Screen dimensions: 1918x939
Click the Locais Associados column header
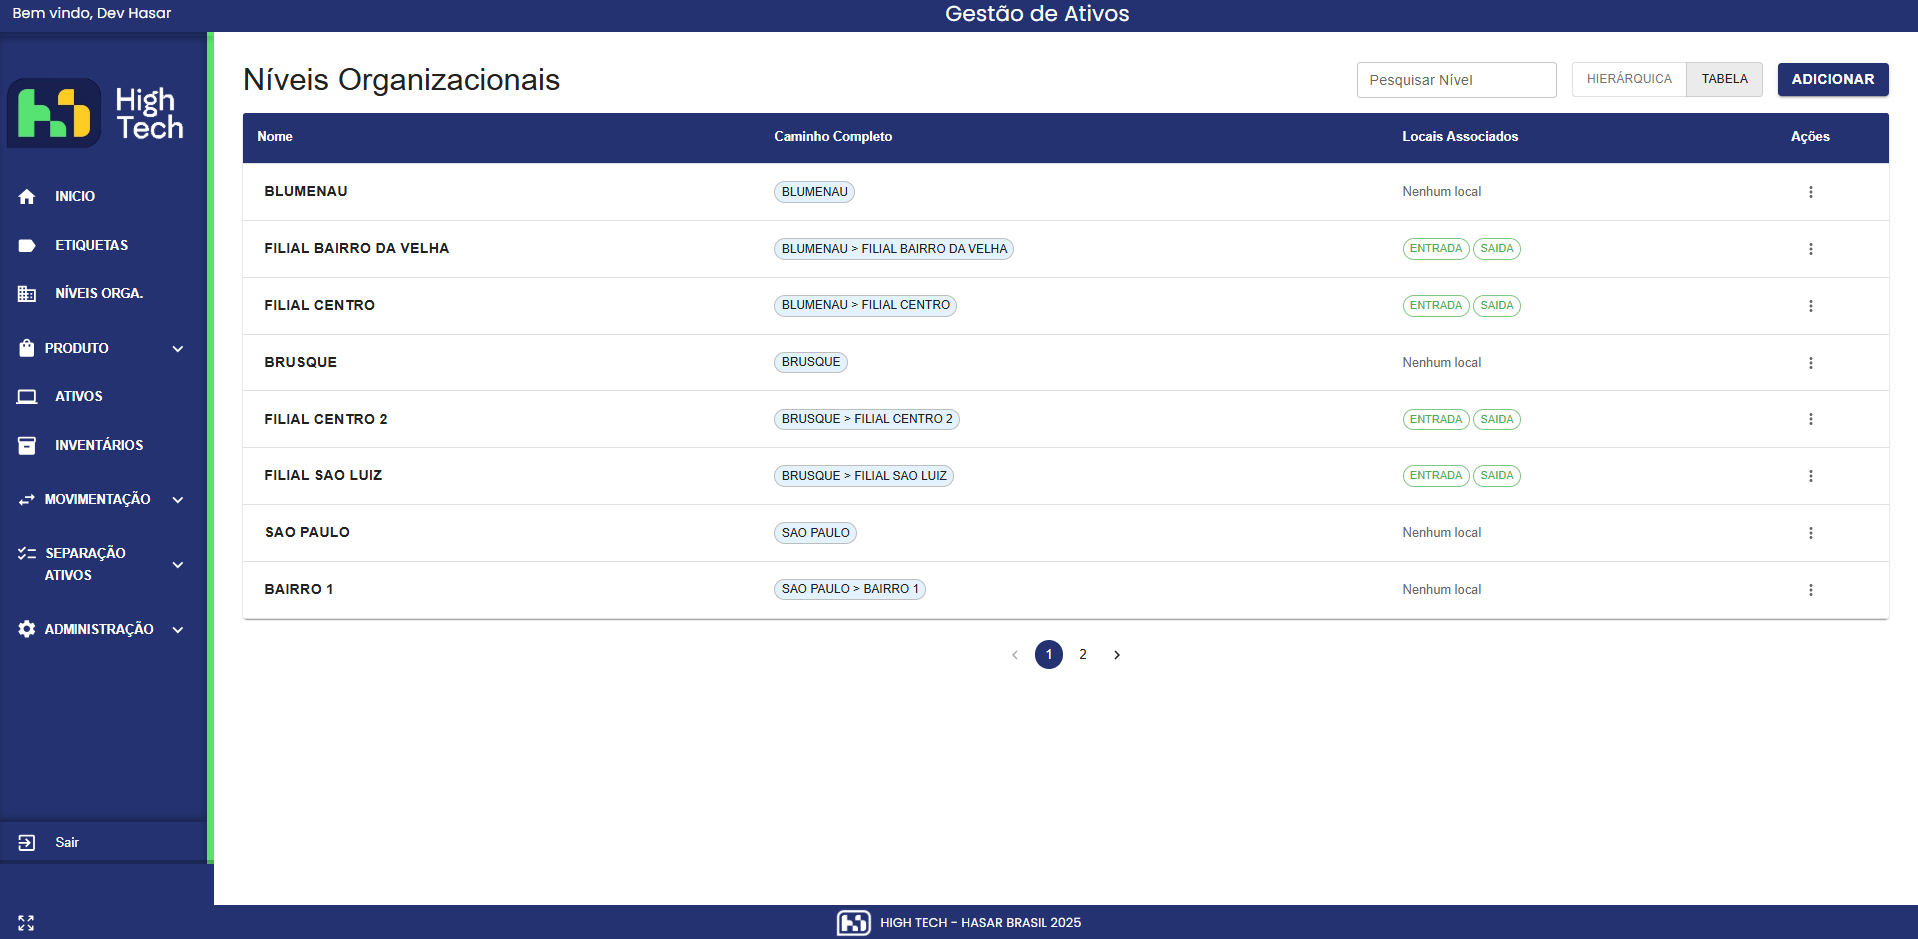(x=1460, y=137)
